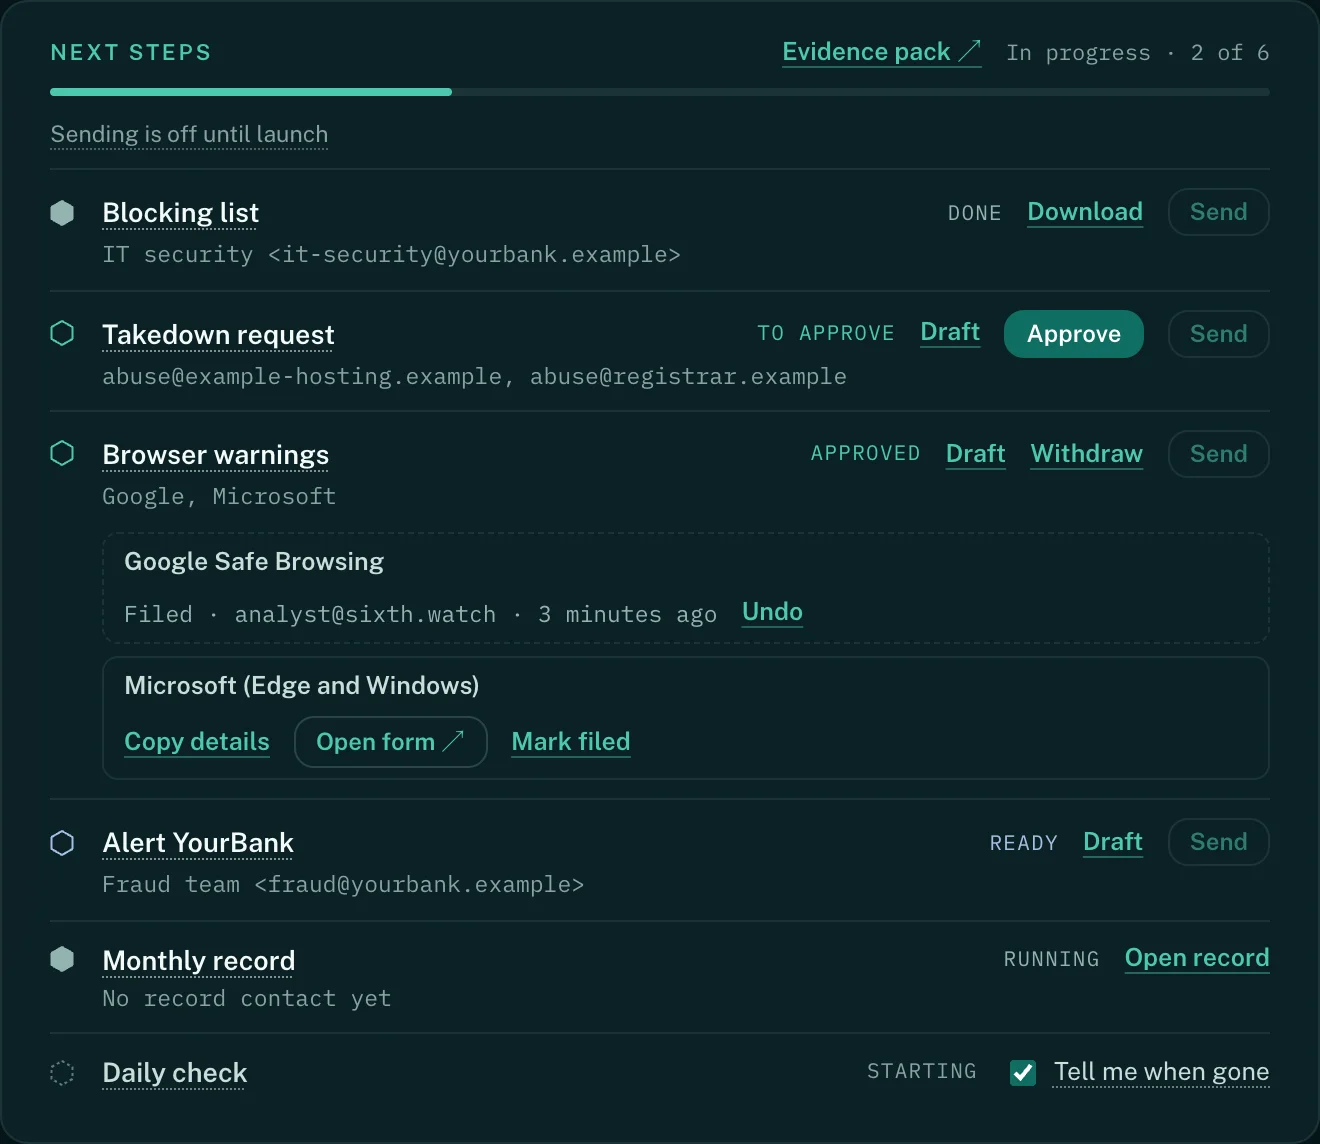The image size is (1320, 1144).
Task: Open record for Monthly record
Action: [x=1197, y=958]
